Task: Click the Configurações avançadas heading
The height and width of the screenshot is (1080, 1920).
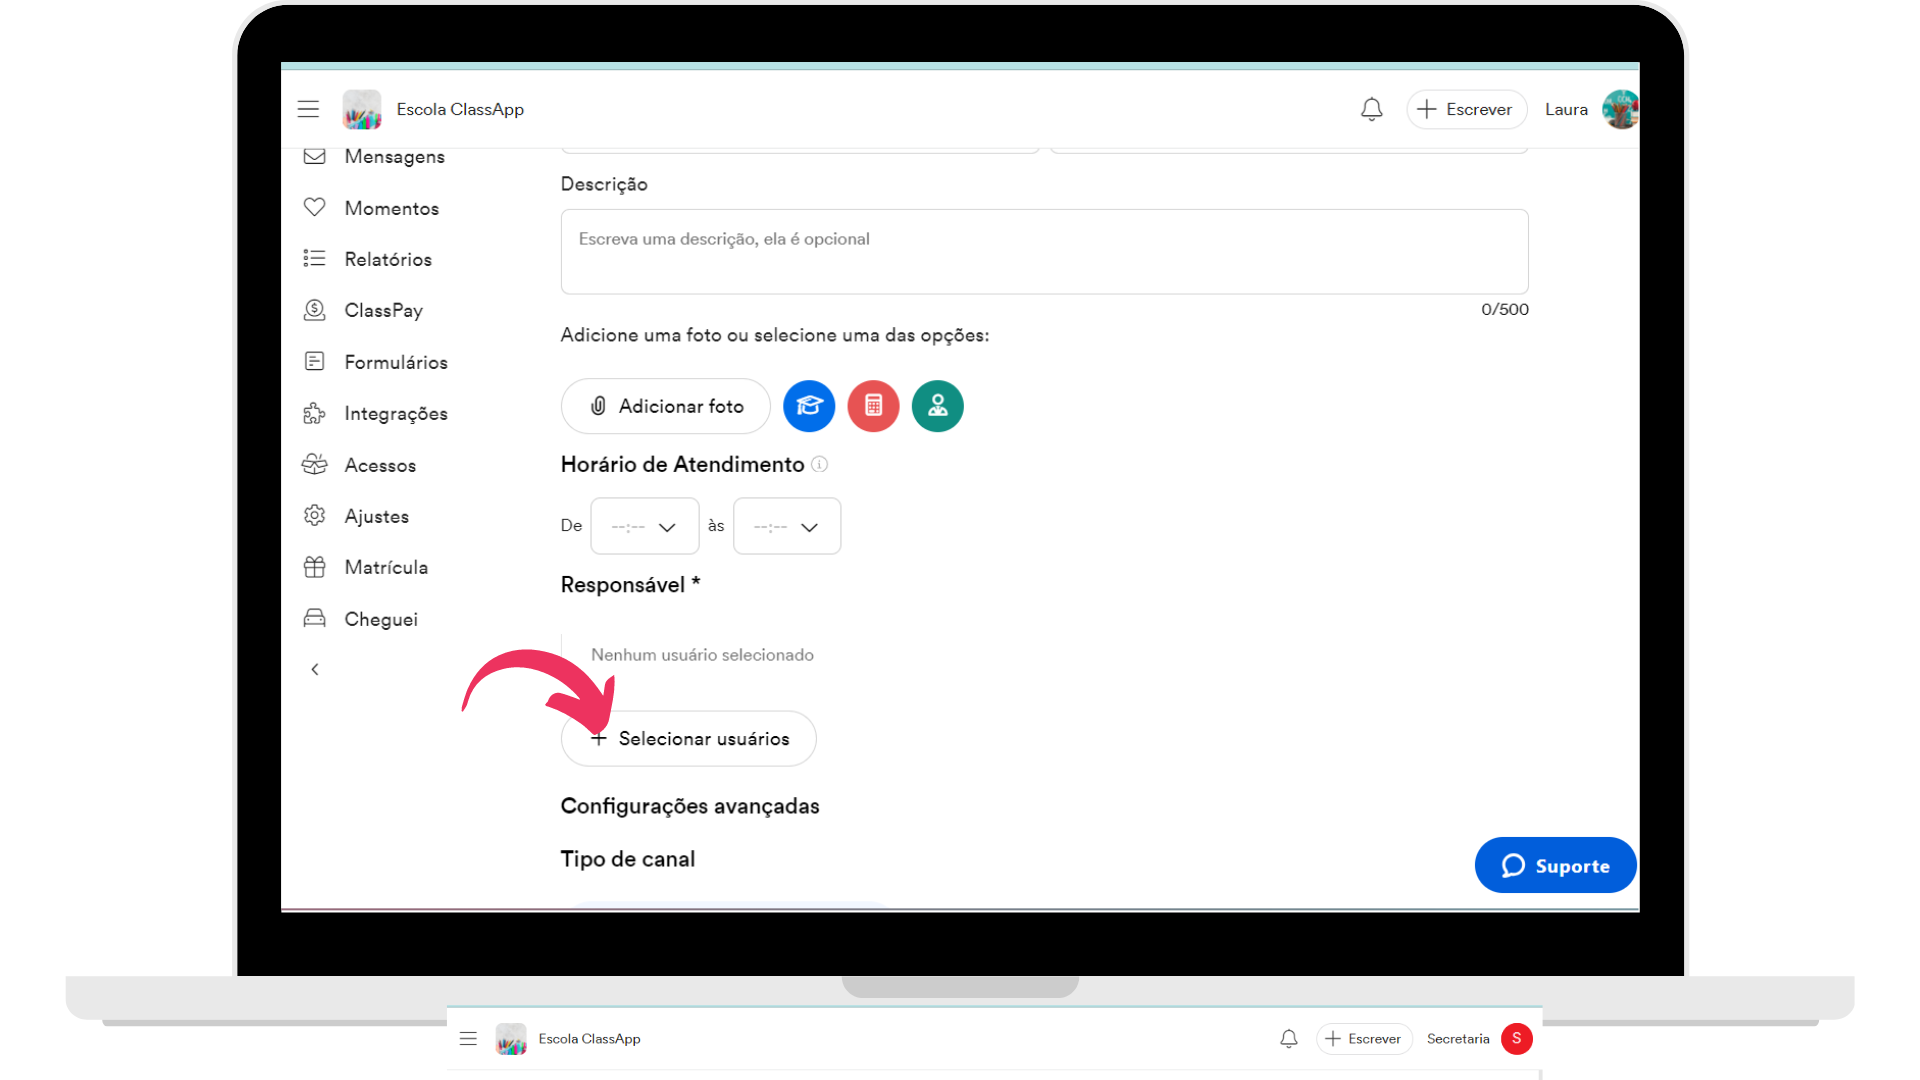Action: 690,806
